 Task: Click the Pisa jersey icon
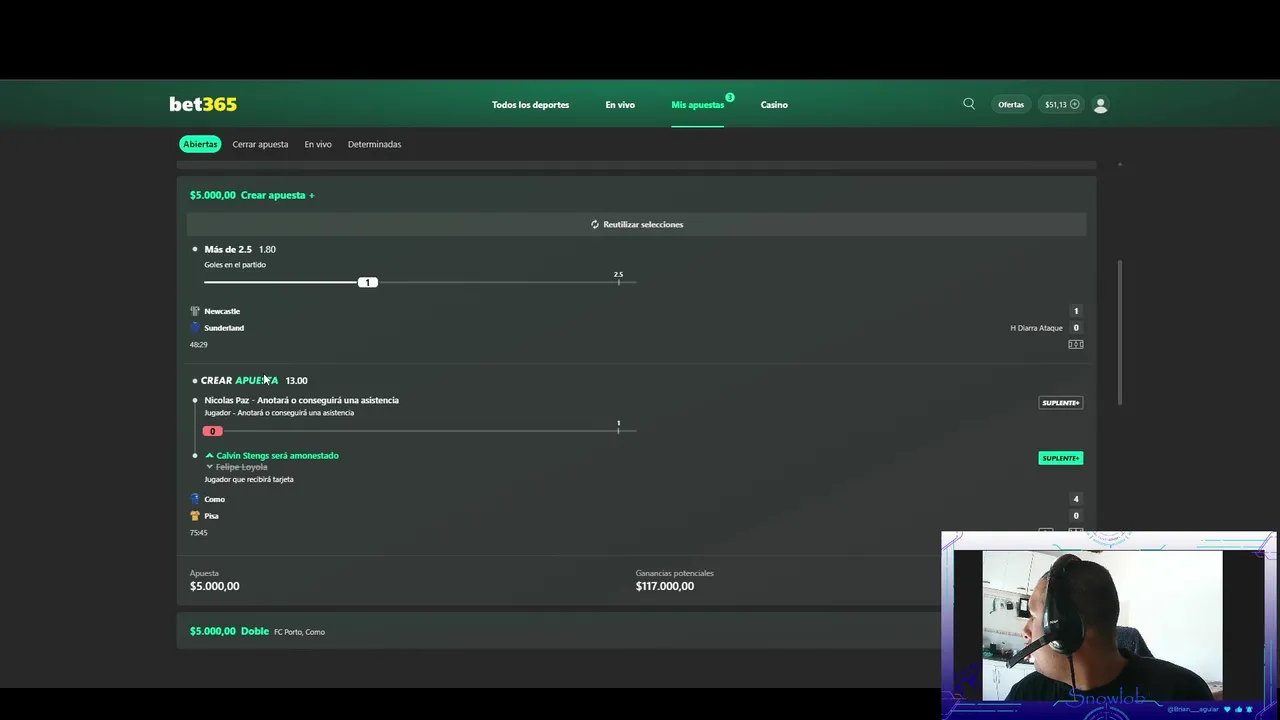coord(195,516)
